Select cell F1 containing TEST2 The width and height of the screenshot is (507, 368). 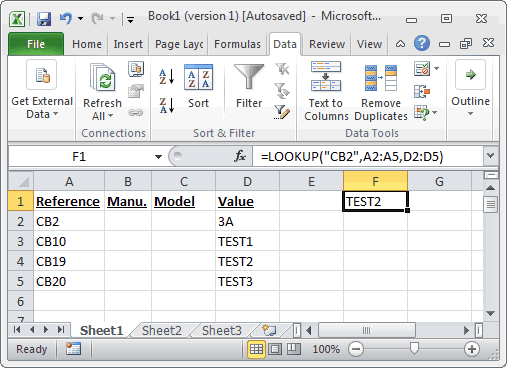[375, 201]
